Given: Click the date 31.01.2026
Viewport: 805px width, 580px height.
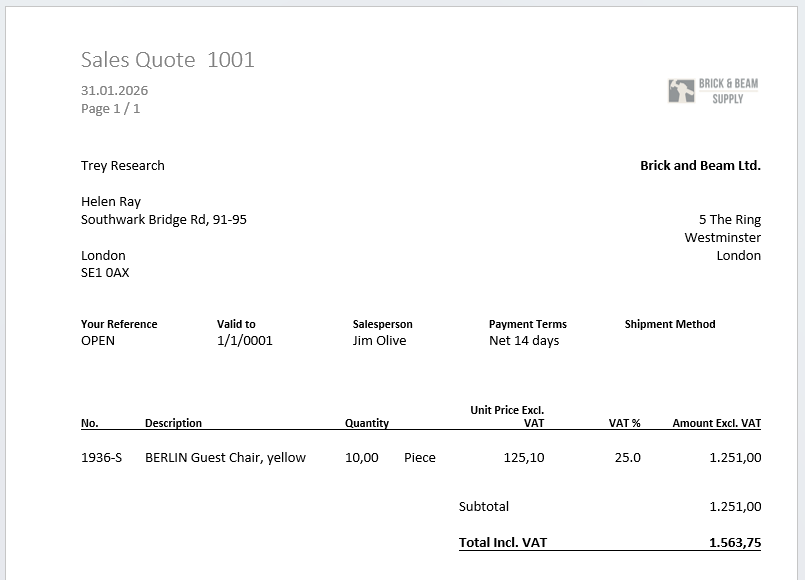Looking at the screenshot, I should (x=114, y=90).
